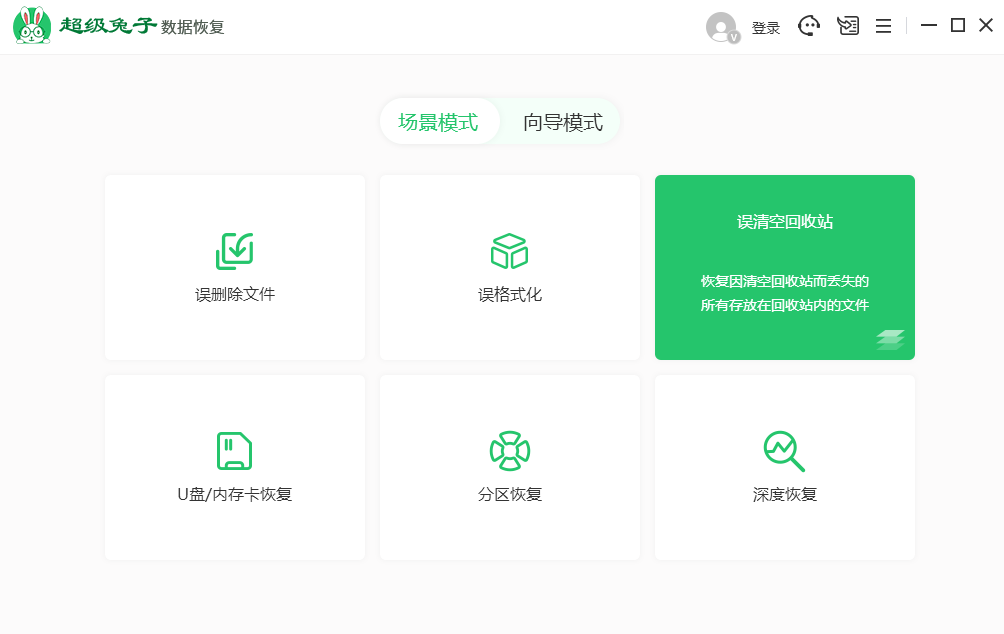This screenshot has height=634, width=1004.
Task: Click the SD card icon for U盘/内存卡恢复
Action: pyautogui.click(x=234, y=450)
